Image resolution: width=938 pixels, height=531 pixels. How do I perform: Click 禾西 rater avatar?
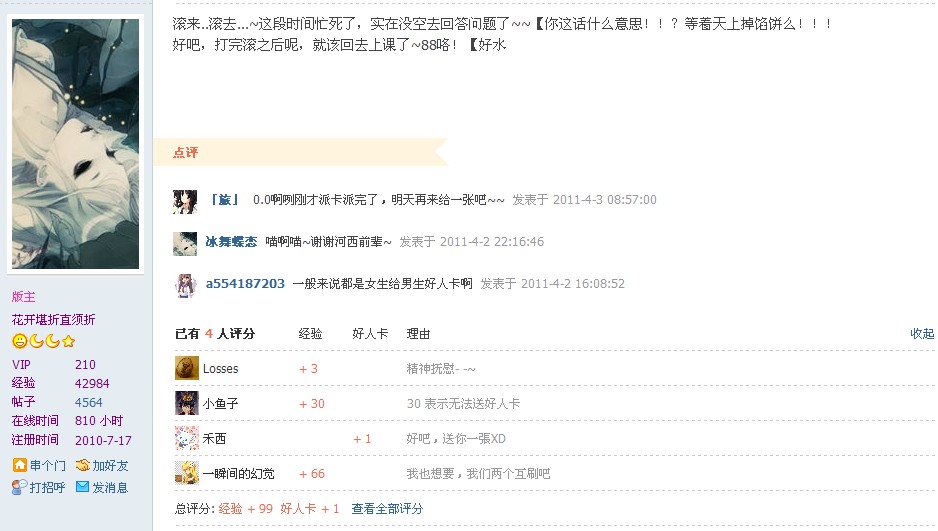[x=187, y=438]
